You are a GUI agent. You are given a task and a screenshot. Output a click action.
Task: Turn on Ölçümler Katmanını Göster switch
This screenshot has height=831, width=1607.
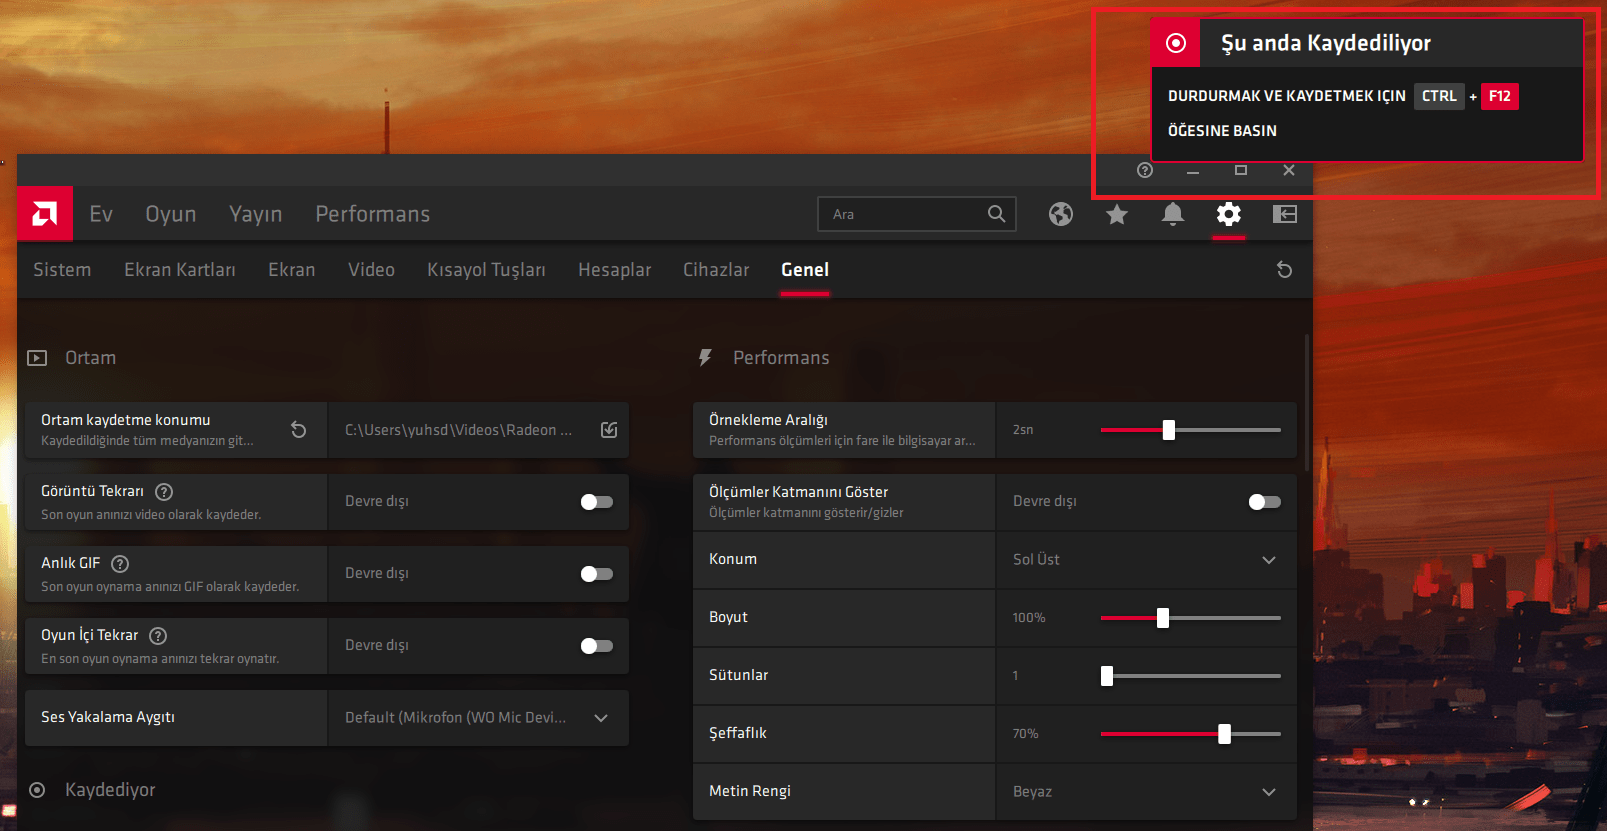pos(1264,502)
